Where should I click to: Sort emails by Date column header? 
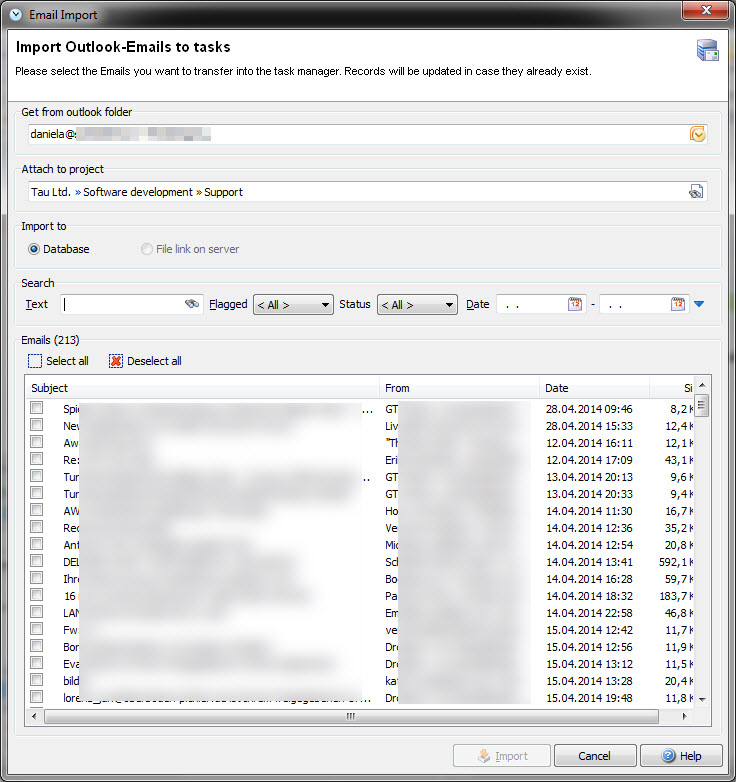pos(594,388)
